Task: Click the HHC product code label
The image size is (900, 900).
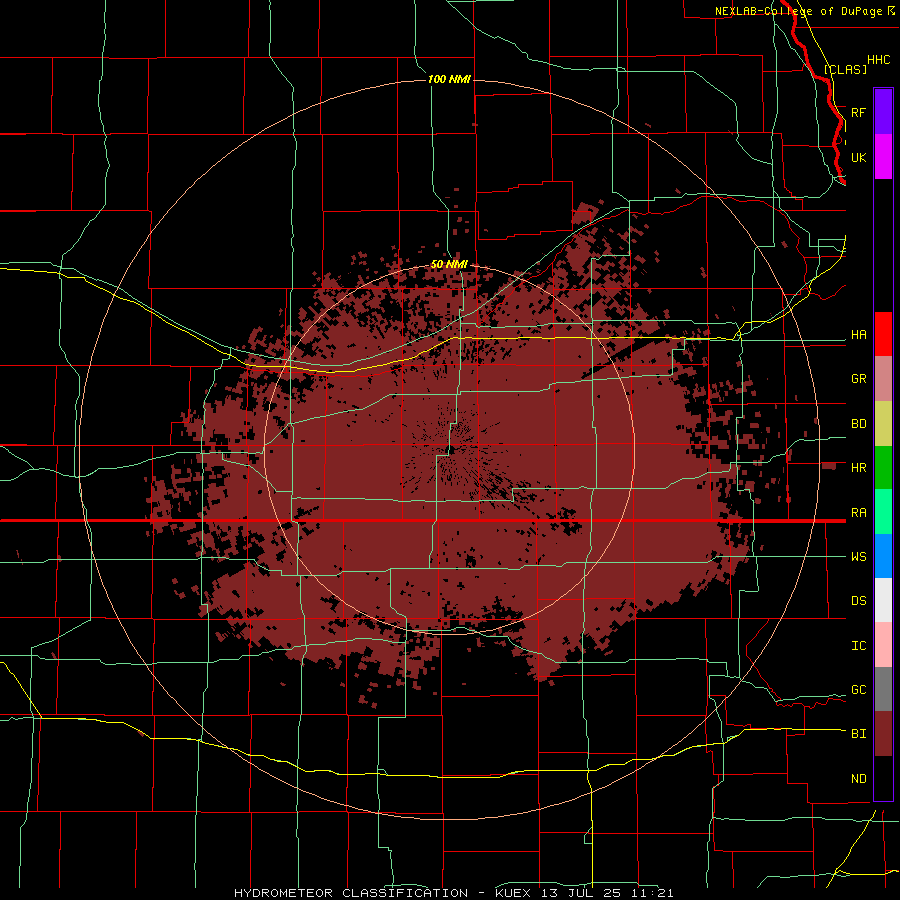Action: click(x=878, y=60)
